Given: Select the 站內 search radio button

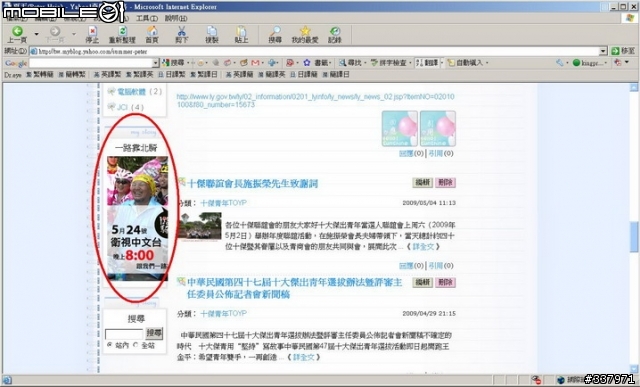Looking at the screenshot, I should (x=109, y=345).
